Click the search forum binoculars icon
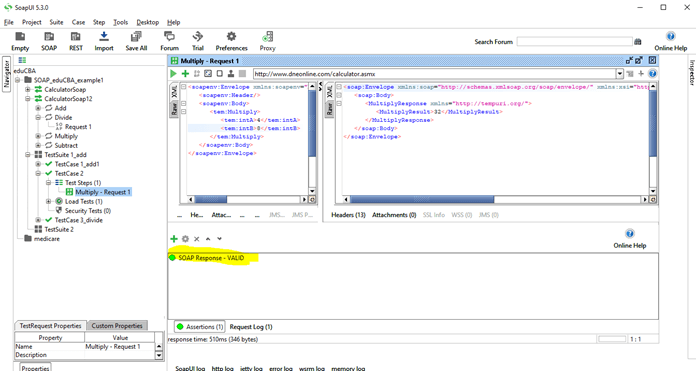The width and height of the screenshot is (696, 371). pos(638,42)
